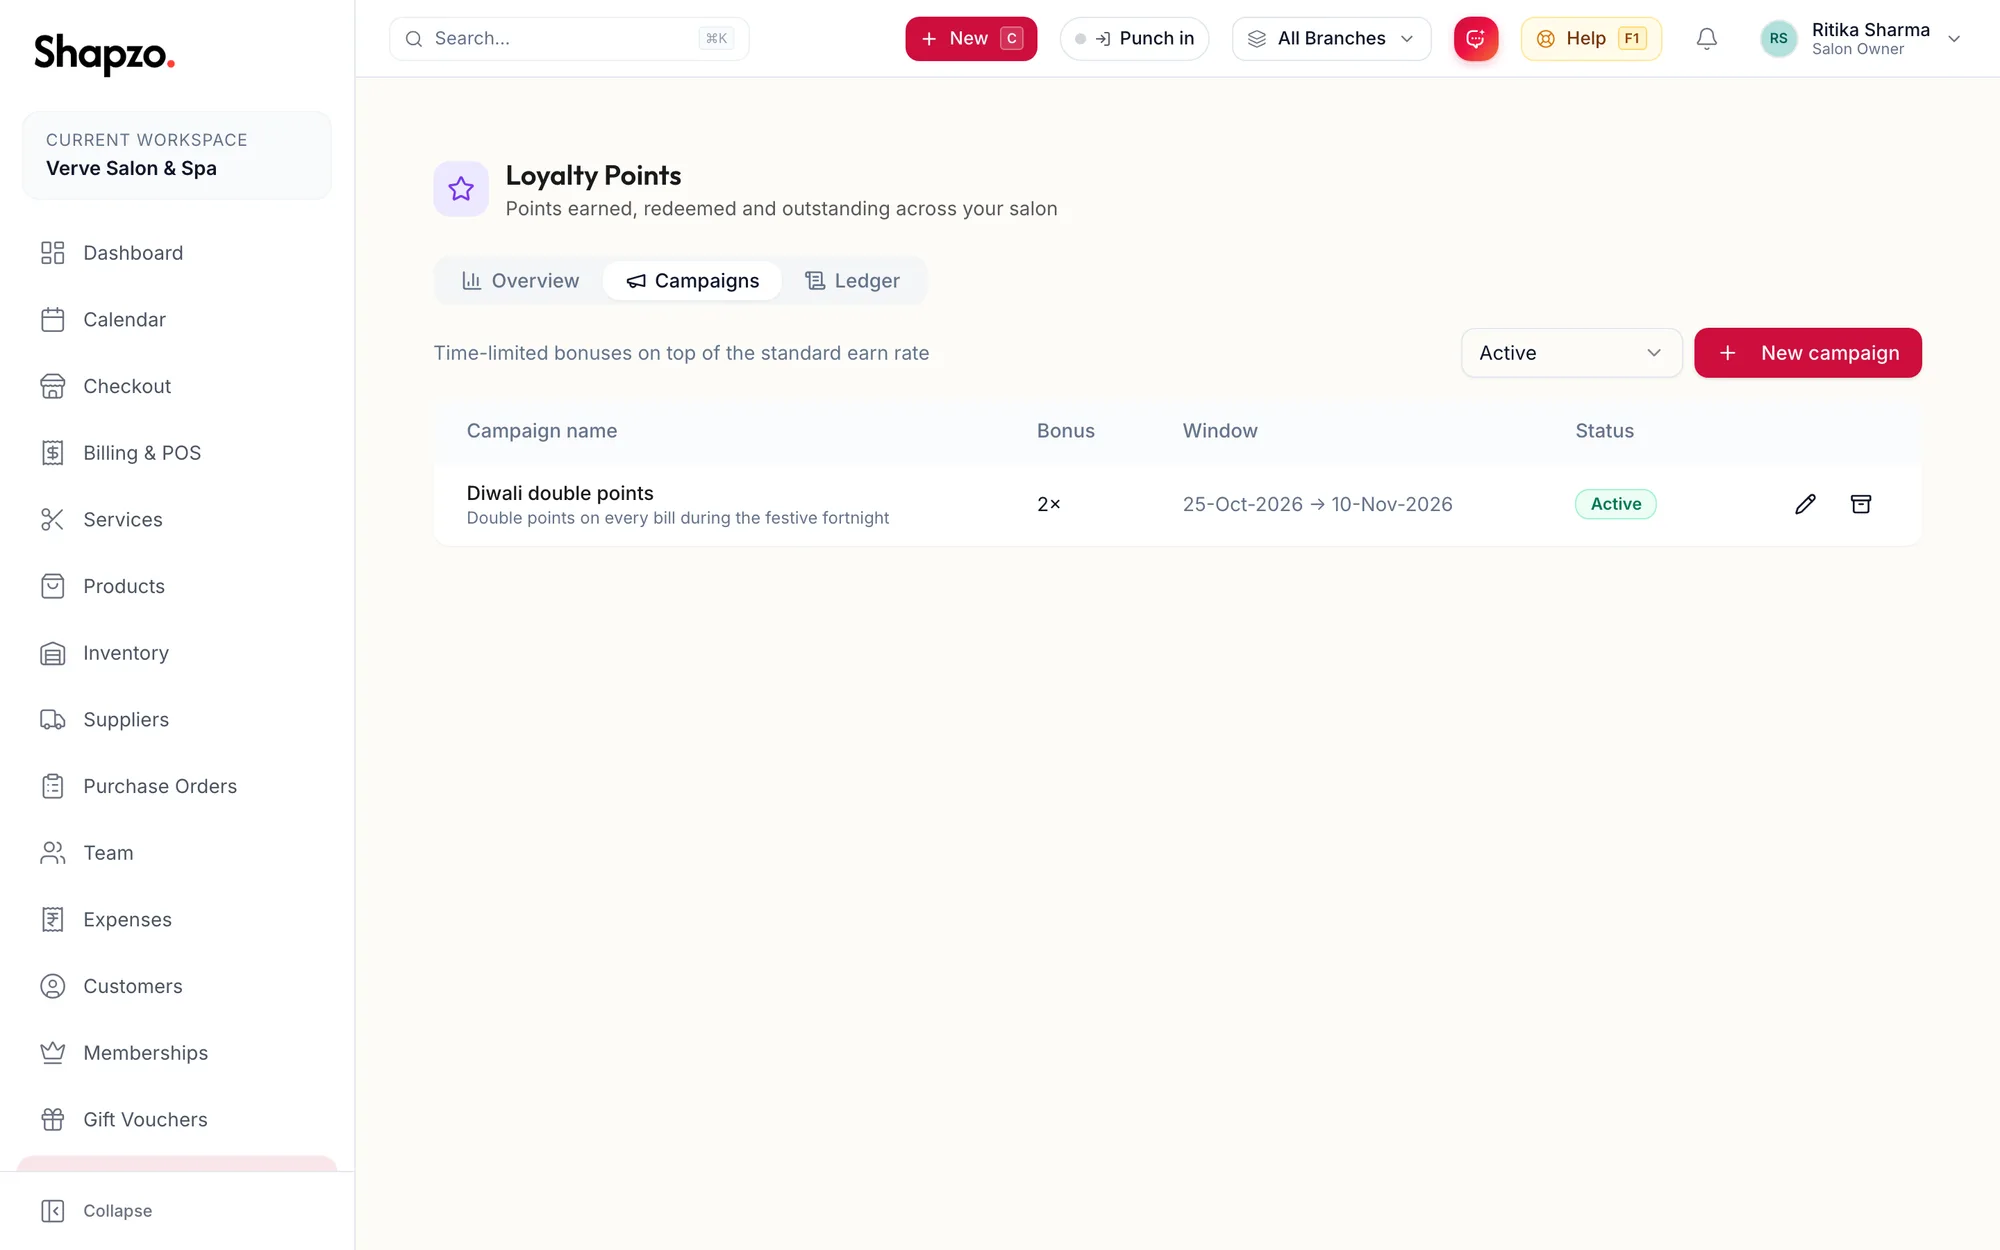
Task: Click the Memberships crown icon
Action: click(53, 1053)
